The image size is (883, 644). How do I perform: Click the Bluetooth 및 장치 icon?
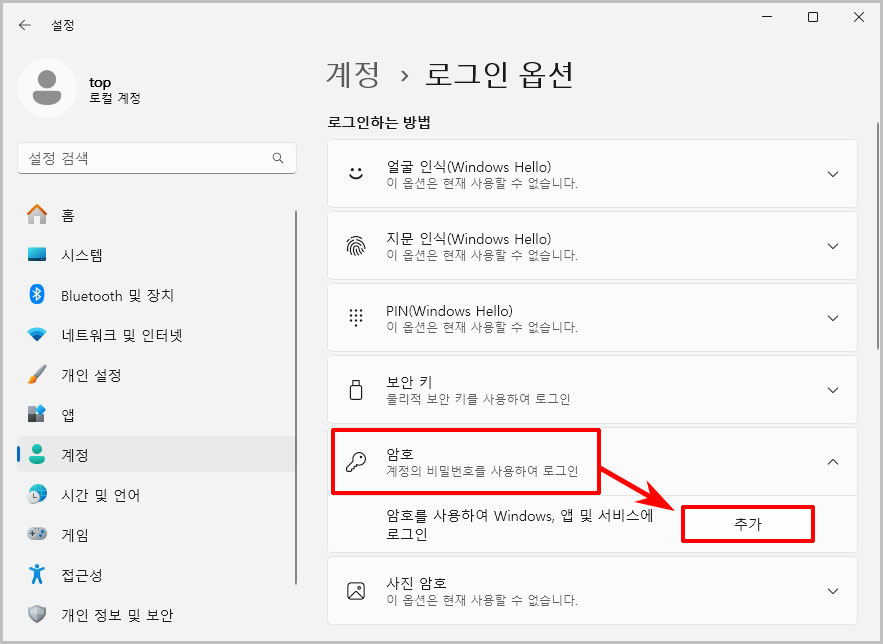pyautogui.click(x=39, y=295)
